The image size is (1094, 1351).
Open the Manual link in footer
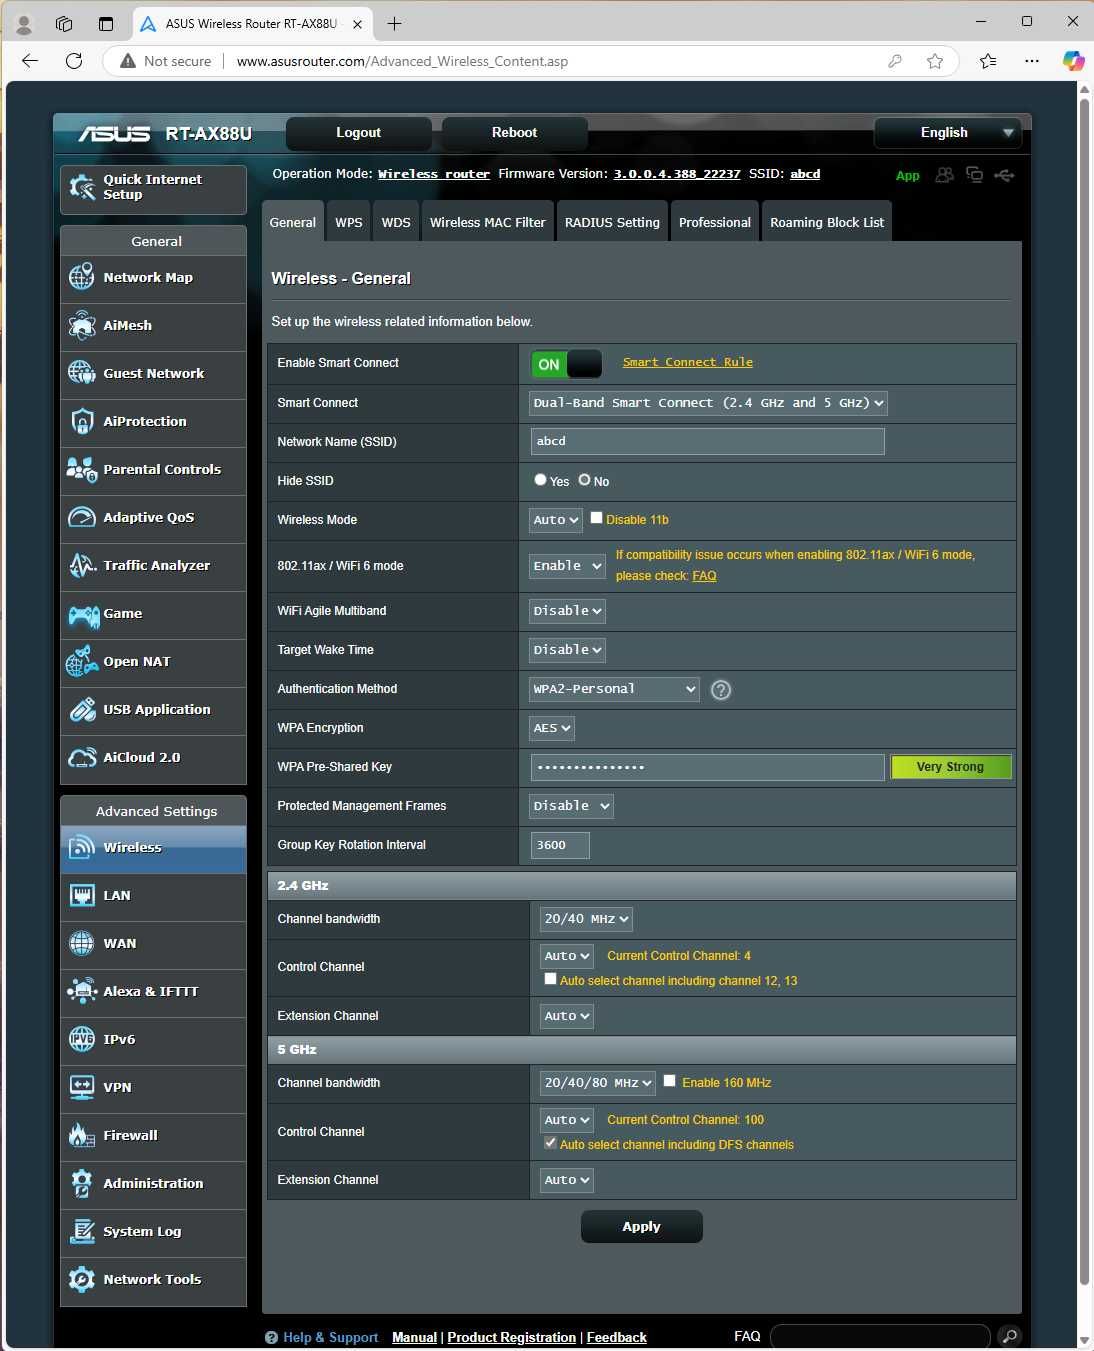415,1337
